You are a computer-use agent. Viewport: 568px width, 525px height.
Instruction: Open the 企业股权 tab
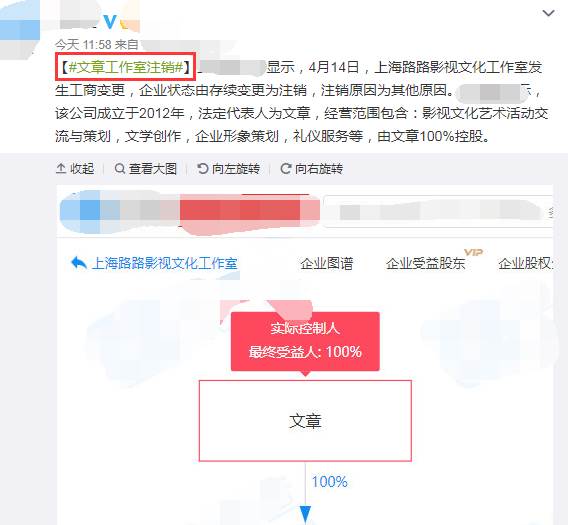pyautogui.click(x=525, y=263)
